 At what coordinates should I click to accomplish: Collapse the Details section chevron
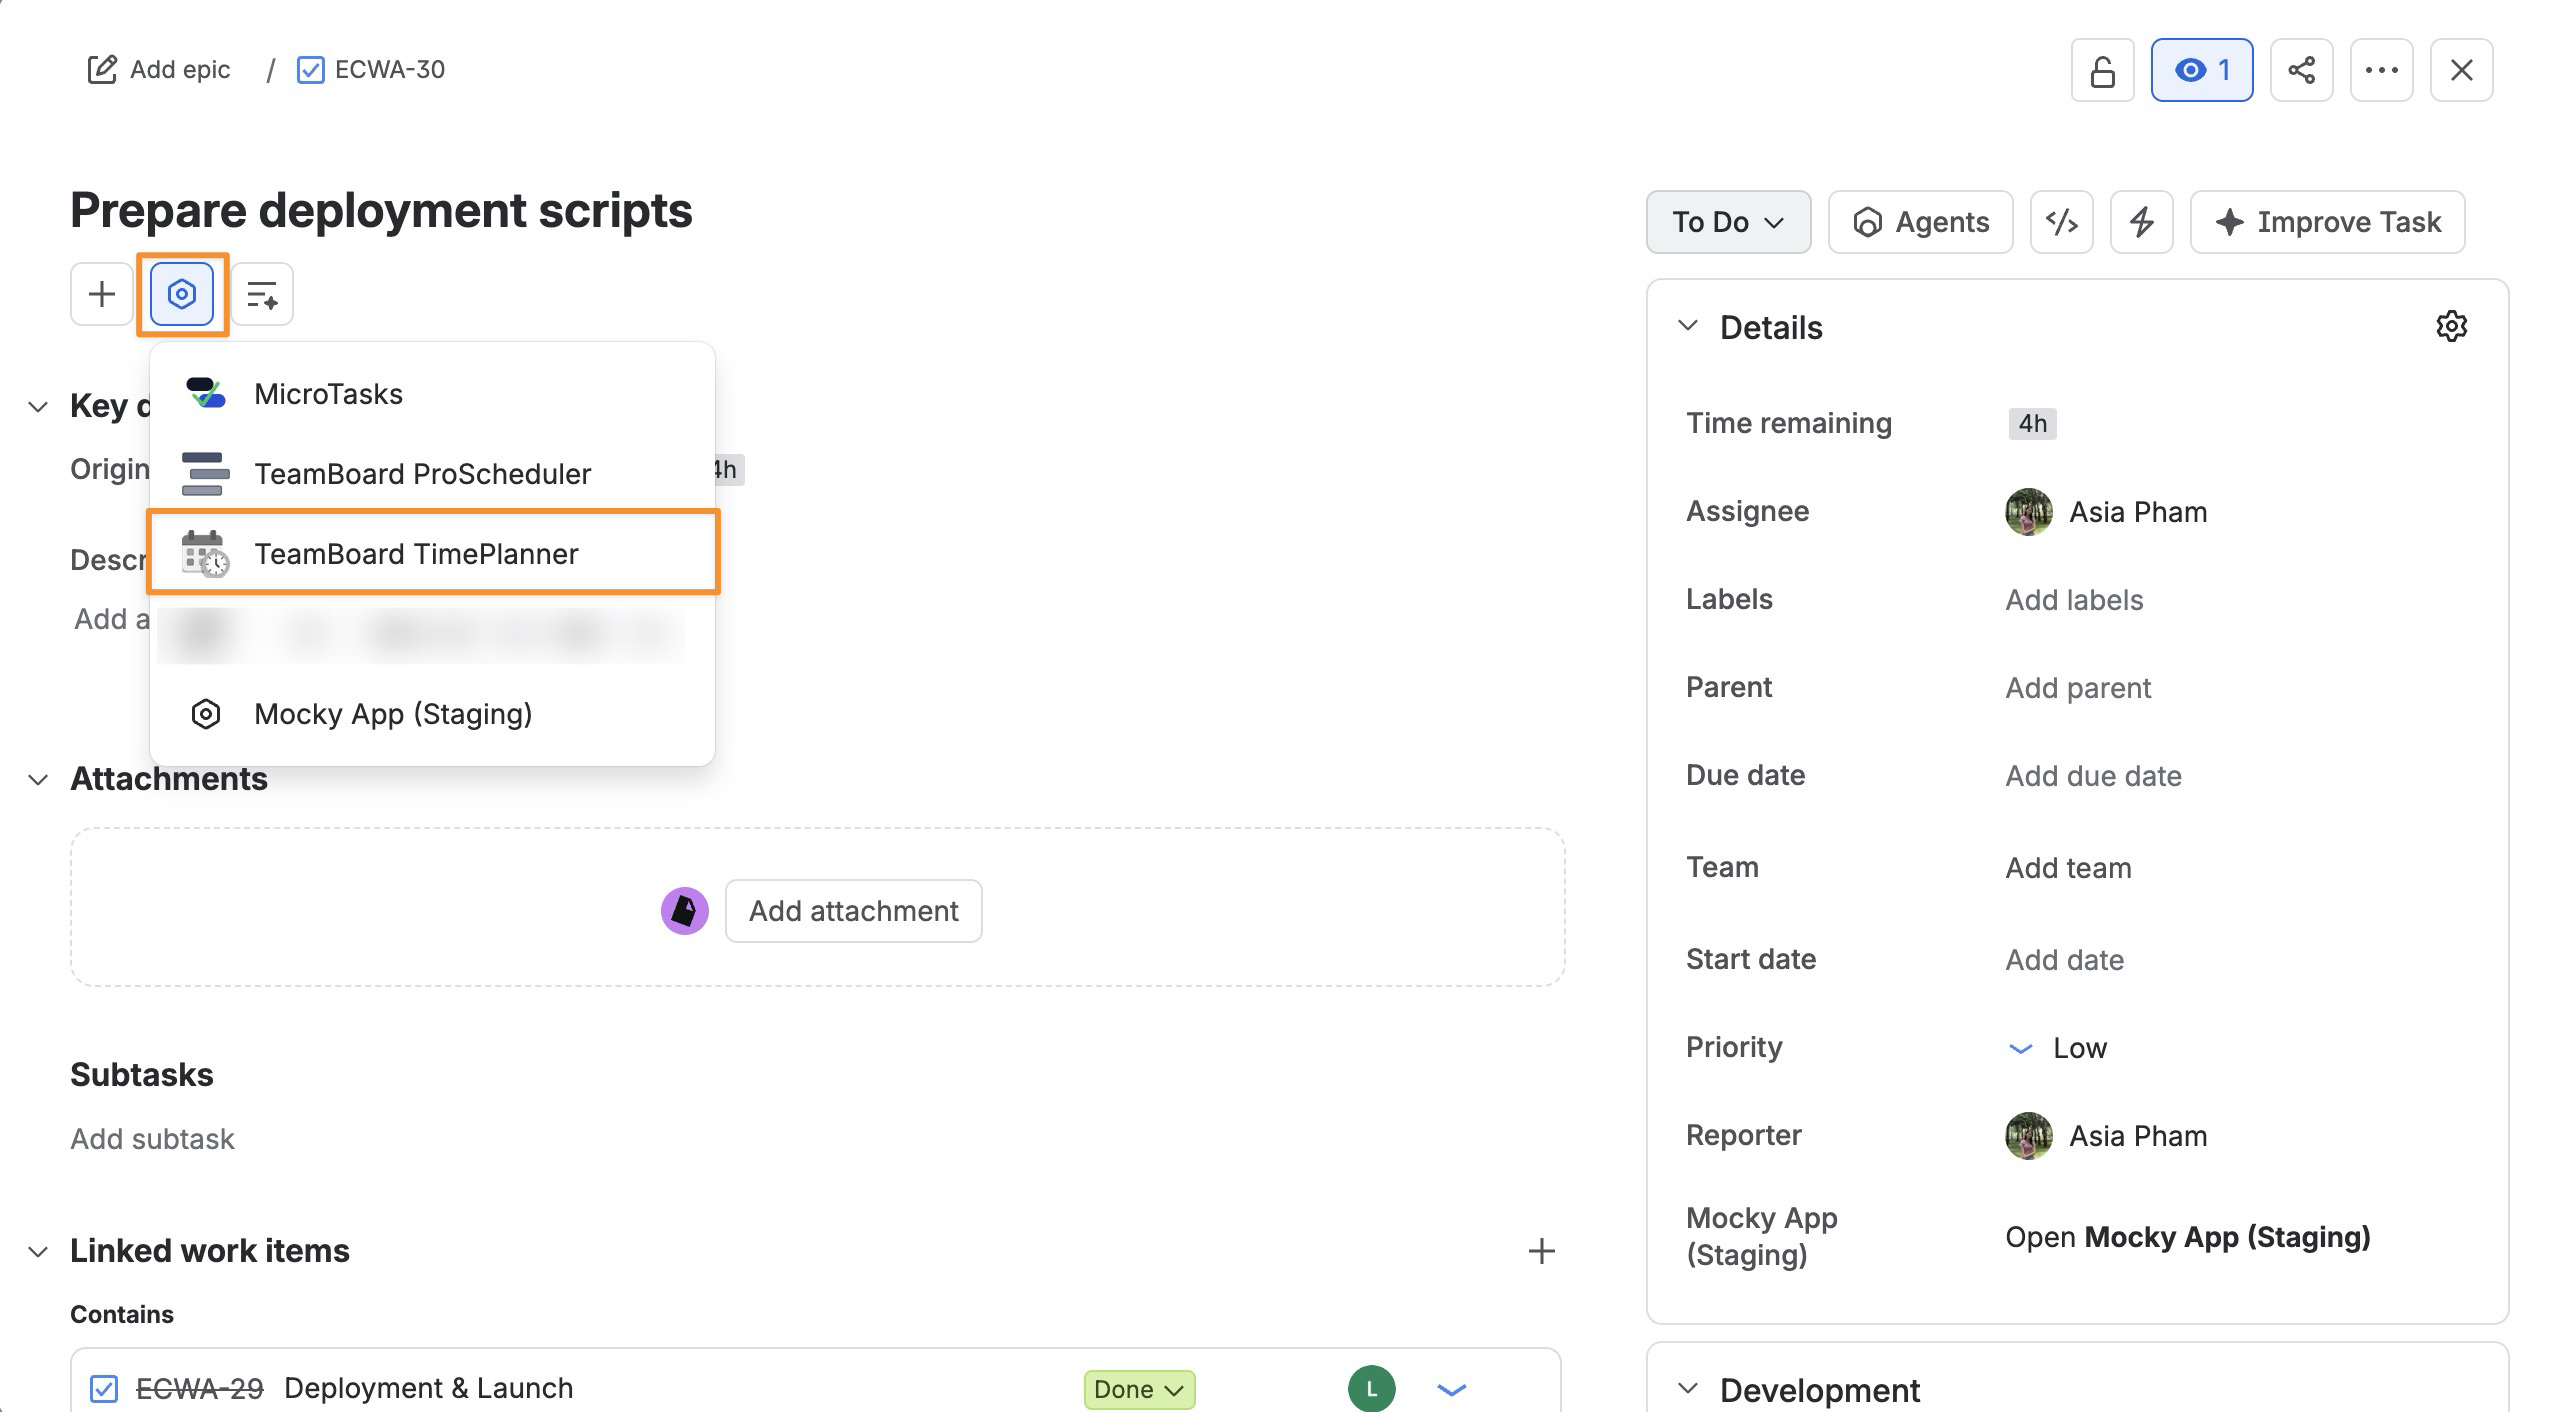tap(1688, 326)
